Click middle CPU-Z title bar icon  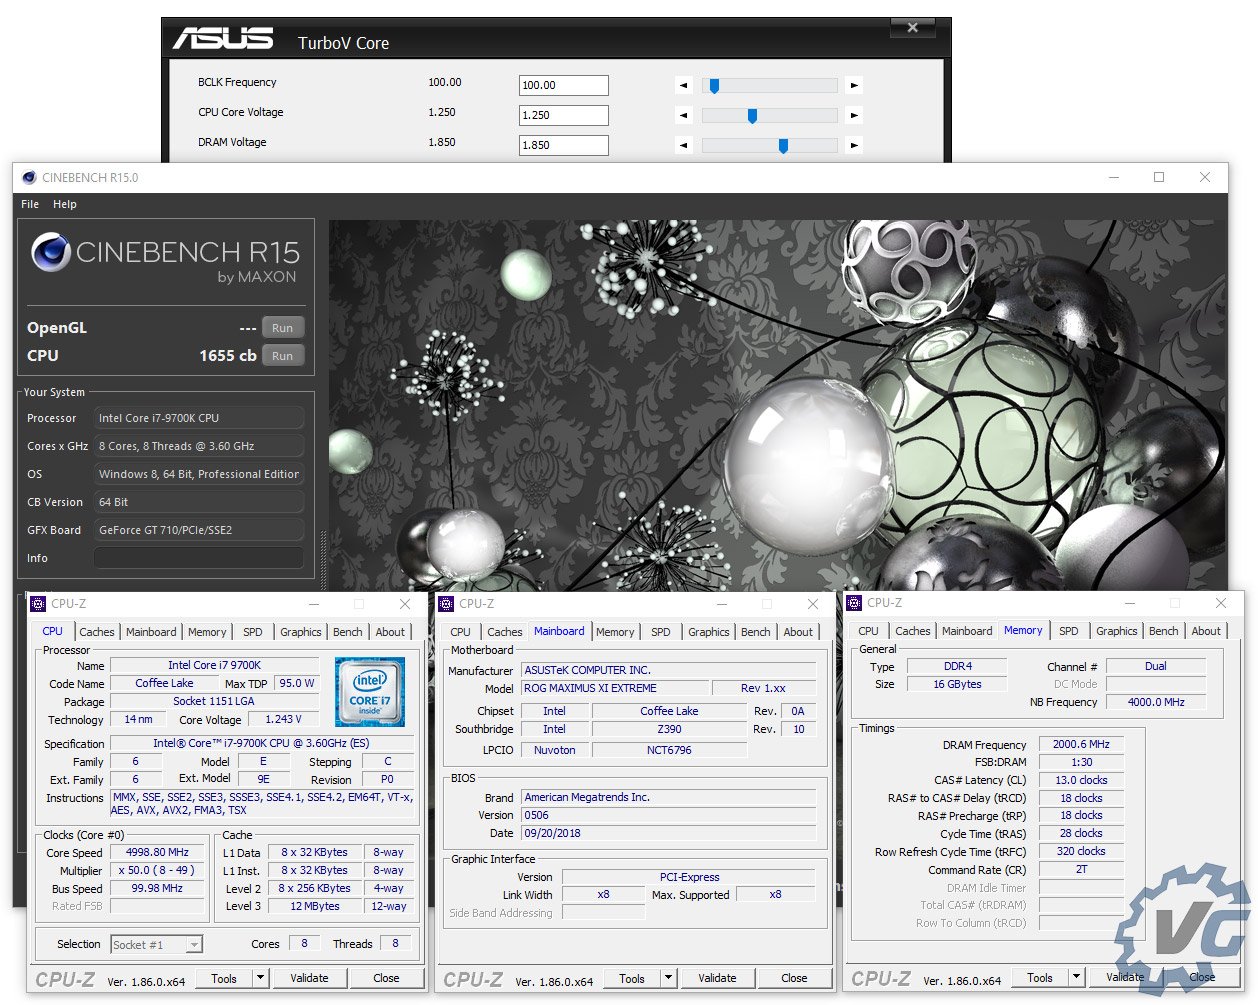point(446,604)
